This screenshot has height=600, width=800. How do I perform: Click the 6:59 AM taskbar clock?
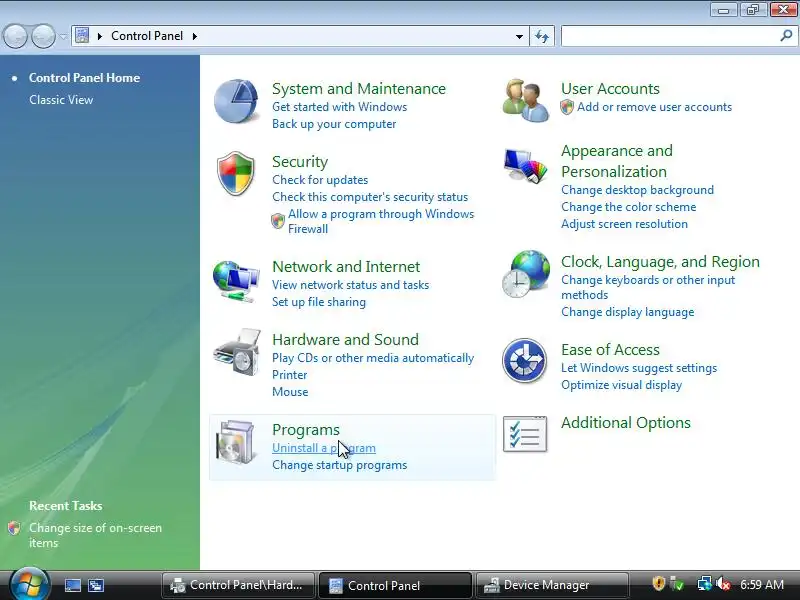[762, 584]
